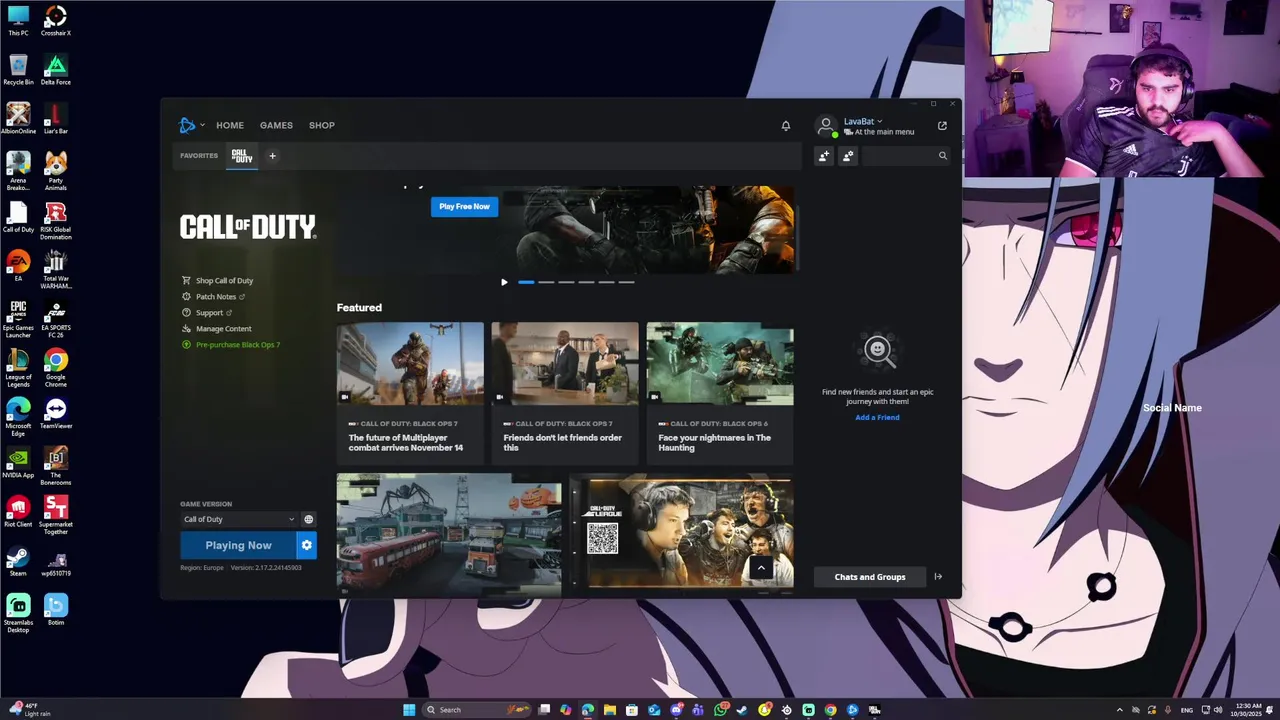Open Party Animals desktop icon
This screenshot has height=720, width=1280.
point(56,171)
